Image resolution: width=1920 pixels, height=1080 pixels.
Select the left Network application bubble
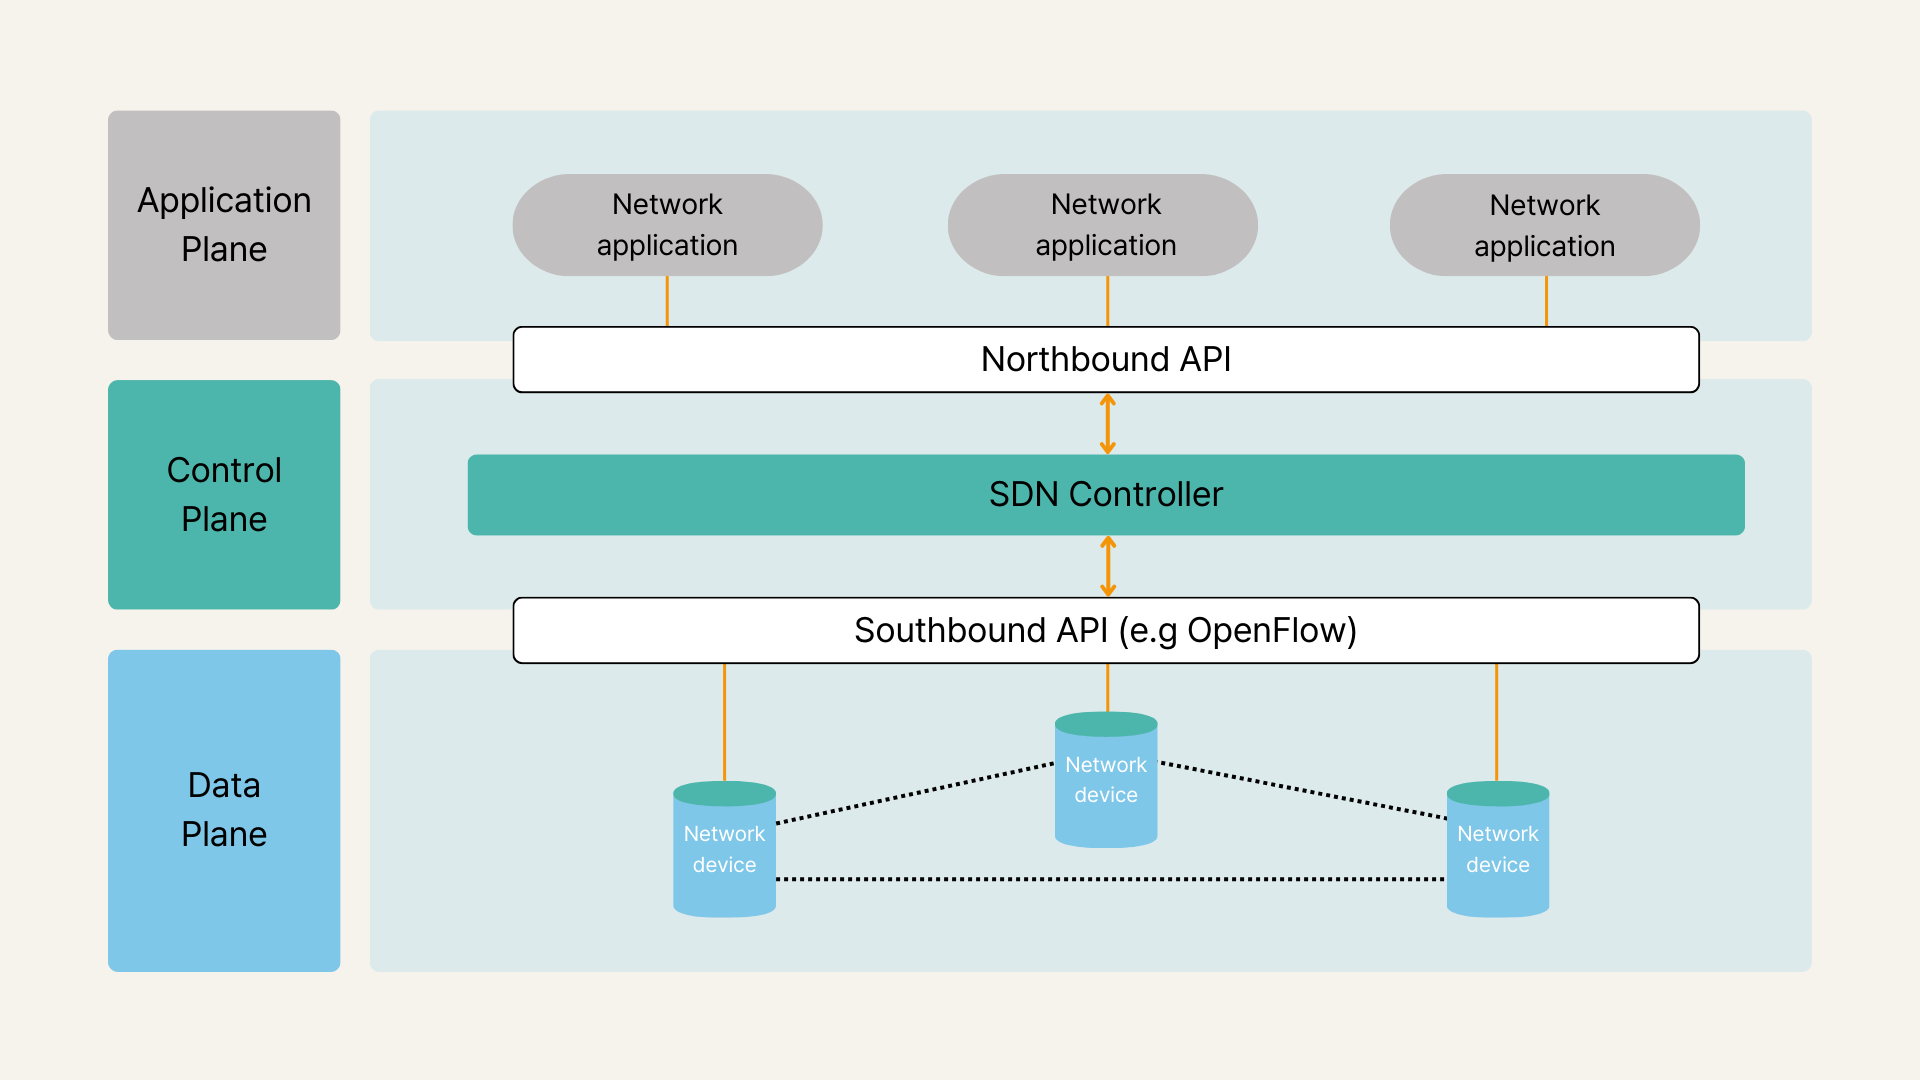[x=667, y=225]
